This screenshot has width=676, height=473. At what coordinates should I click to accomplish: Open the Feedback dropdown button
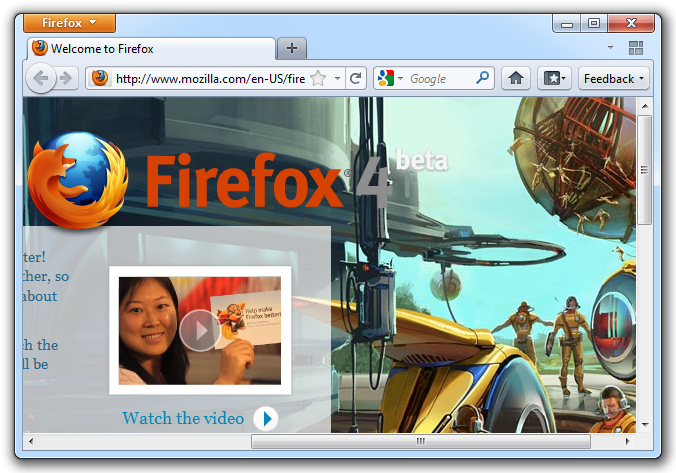[613, 78]
